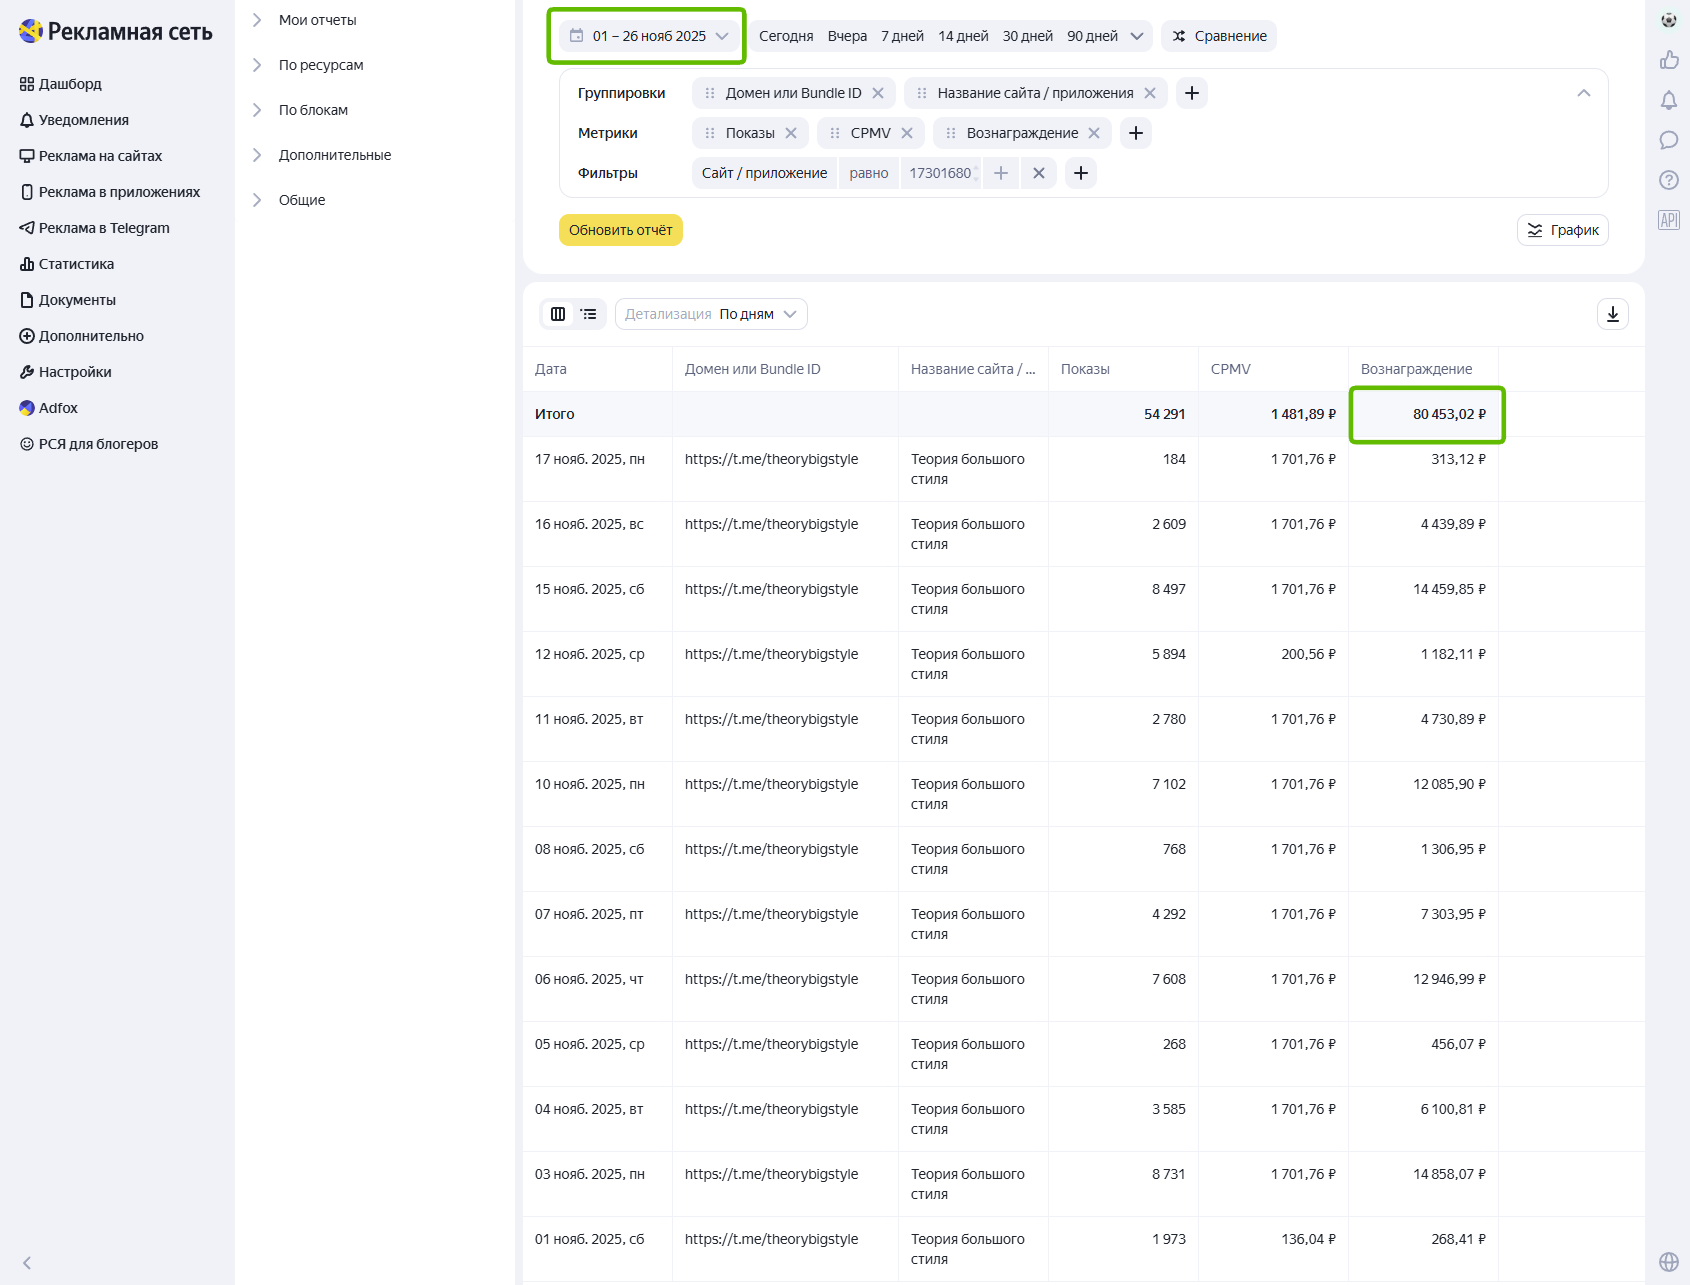
Task: Remove the CPMV metric chip
Action: click(x=907, y=133)
